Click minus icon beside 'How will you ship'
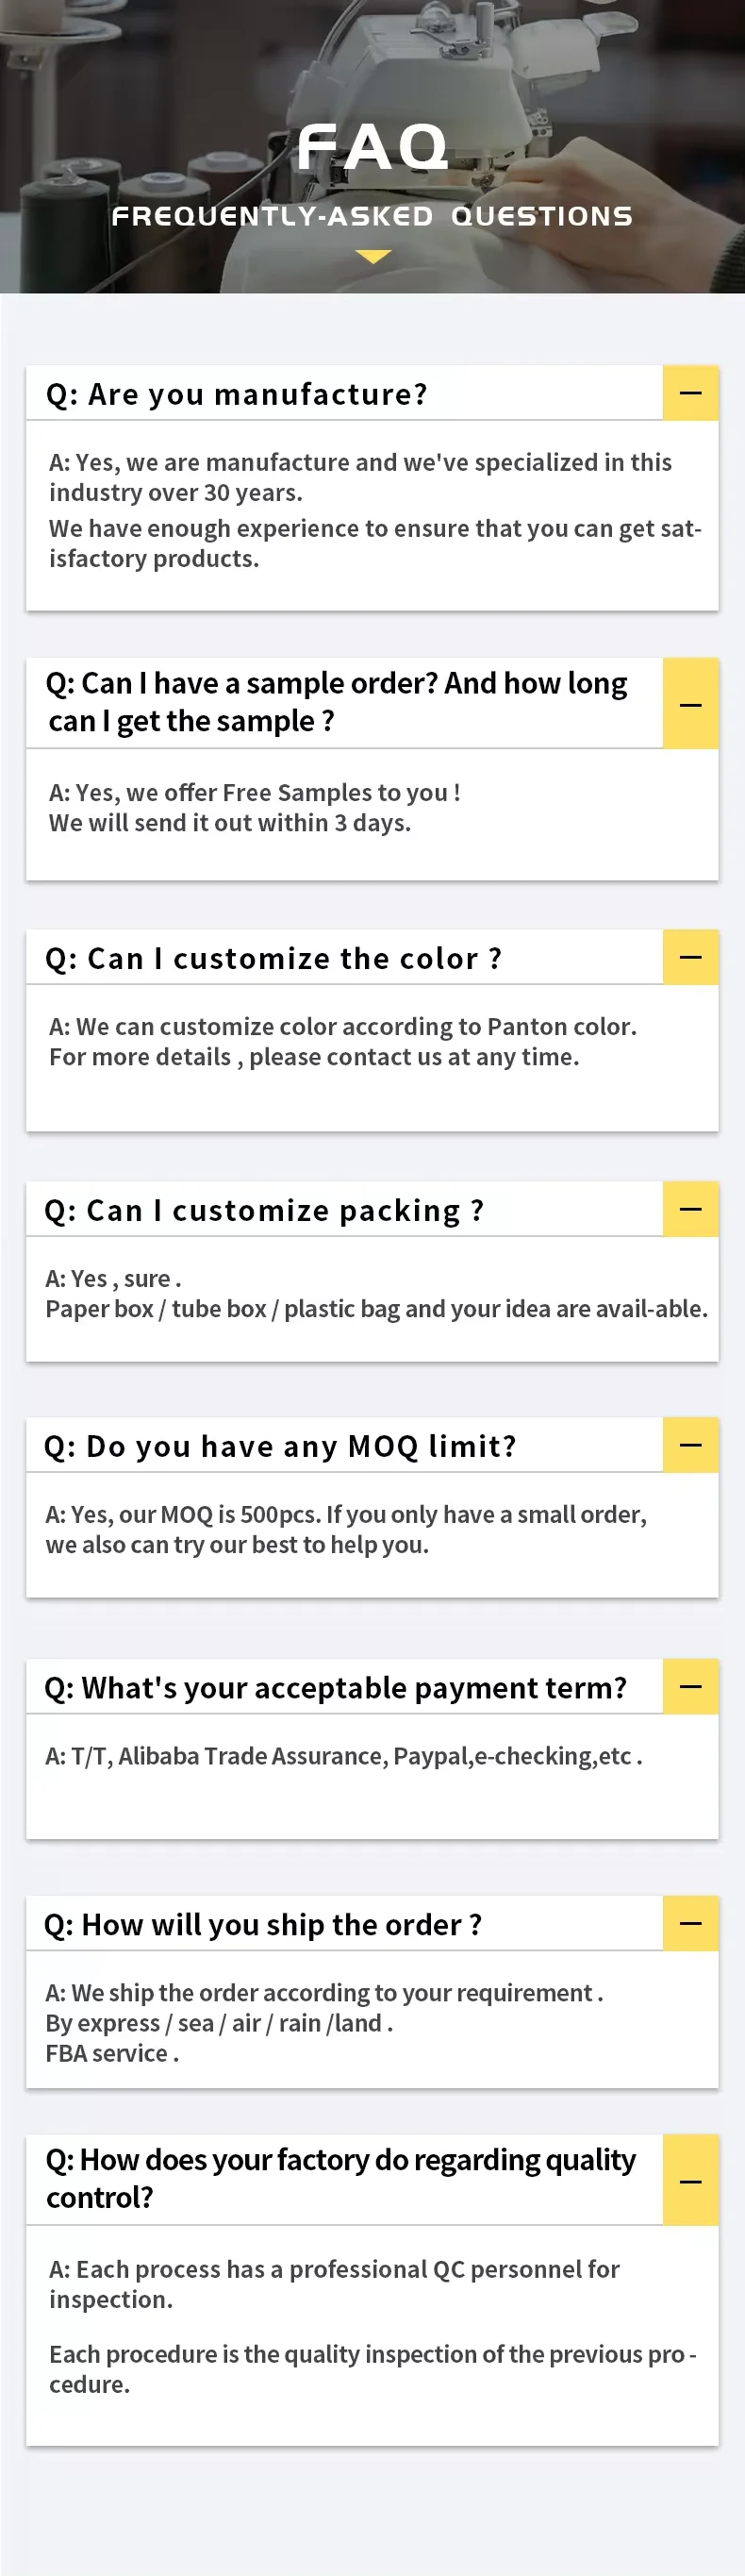This screenshot has height=2576, width=745. point(690,1923)
